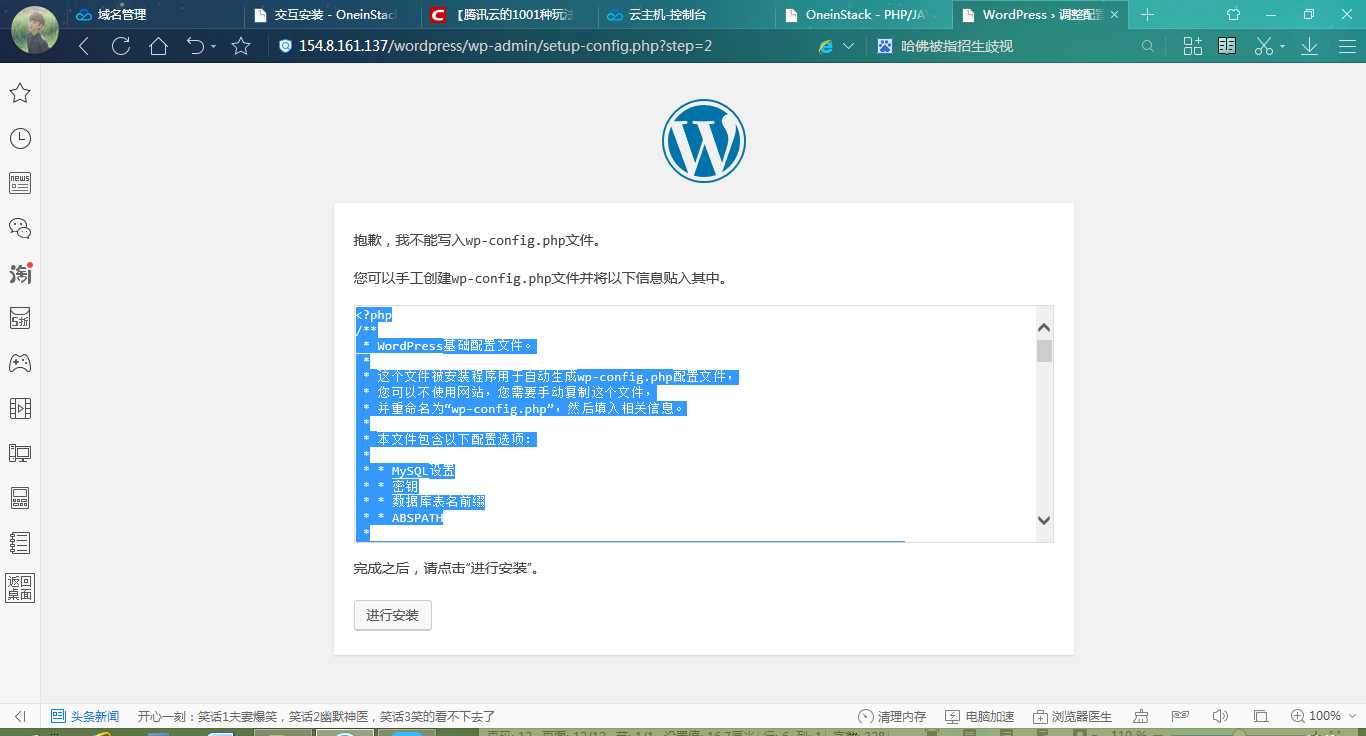1366x736 pixels.
Task: Open the games controller sidebar icon
Action: (19, 363)
